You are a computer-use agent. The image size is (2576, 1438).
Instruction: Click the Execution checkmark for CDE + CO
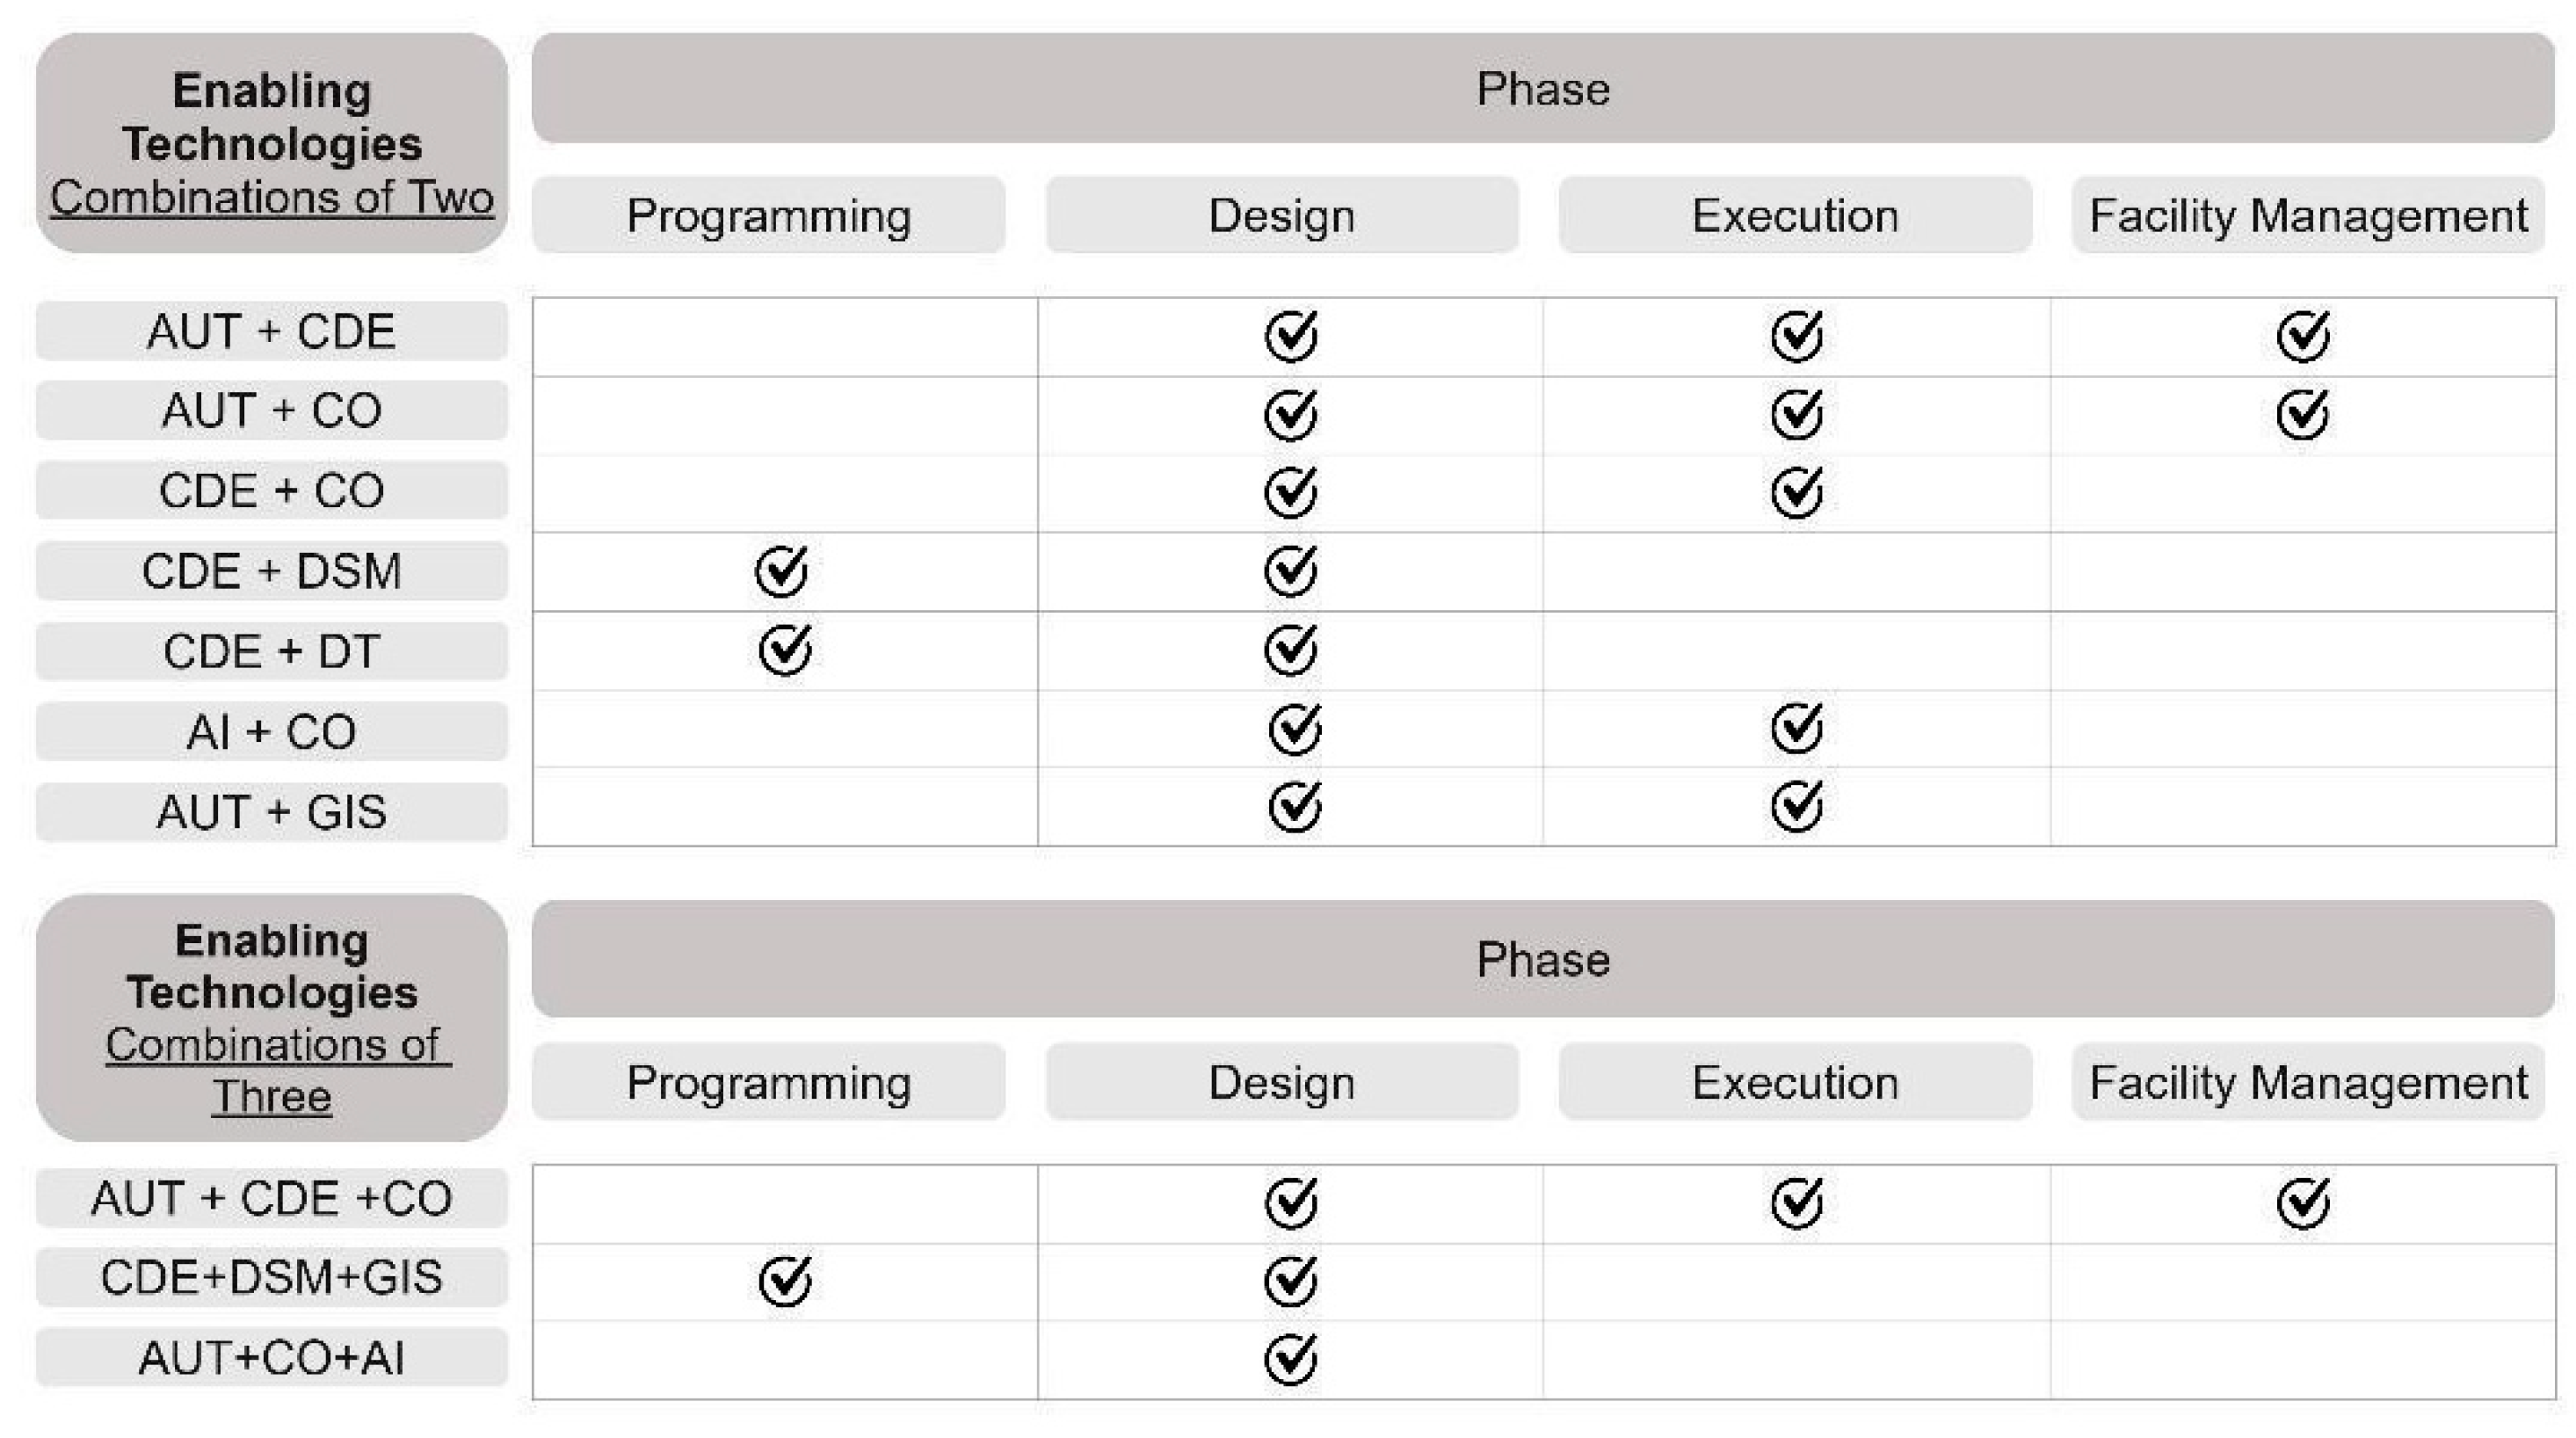click(1796, 492)
